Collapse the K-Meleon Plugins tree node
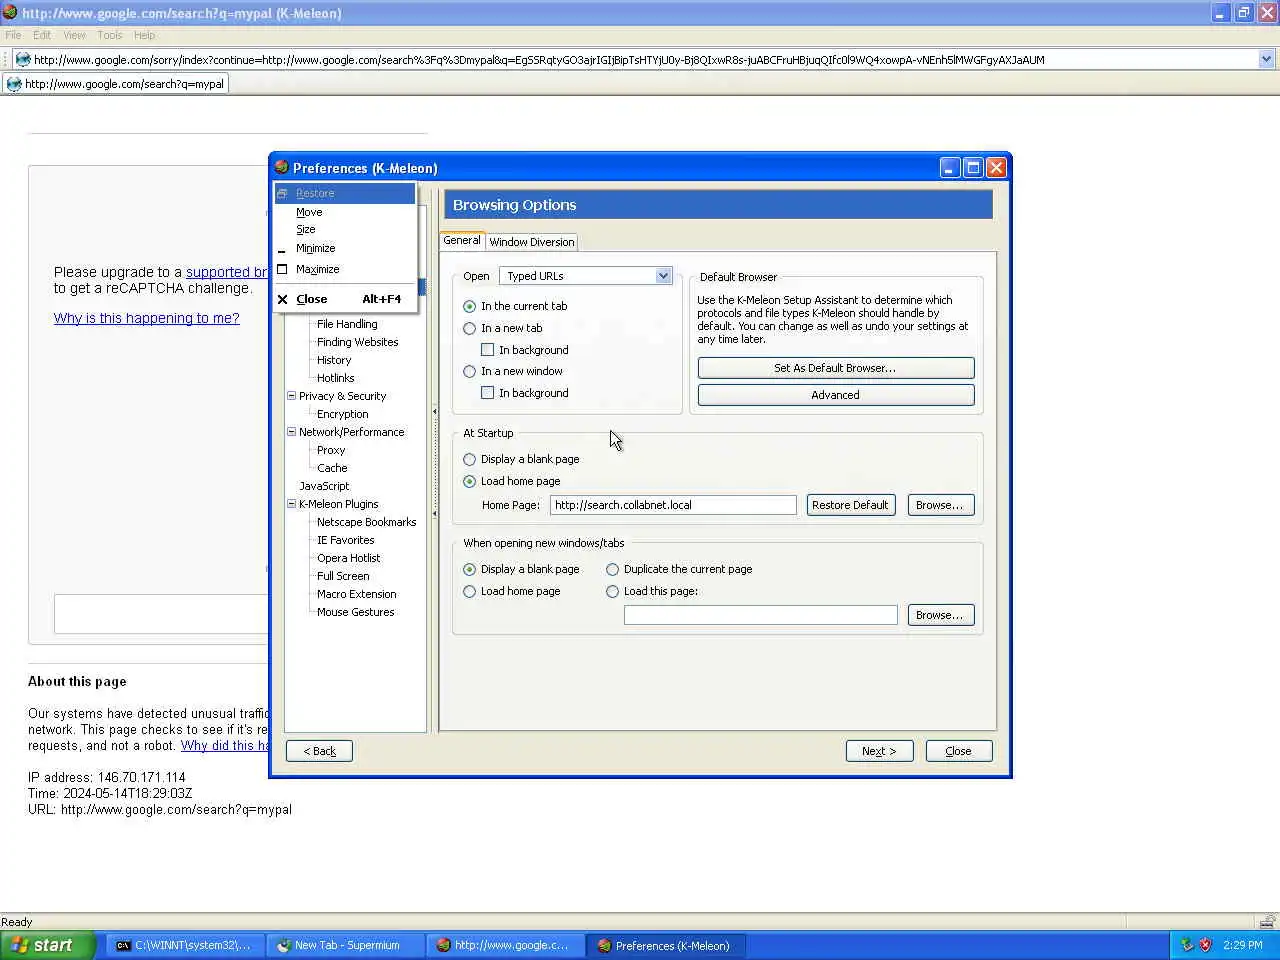 (291, 504)
